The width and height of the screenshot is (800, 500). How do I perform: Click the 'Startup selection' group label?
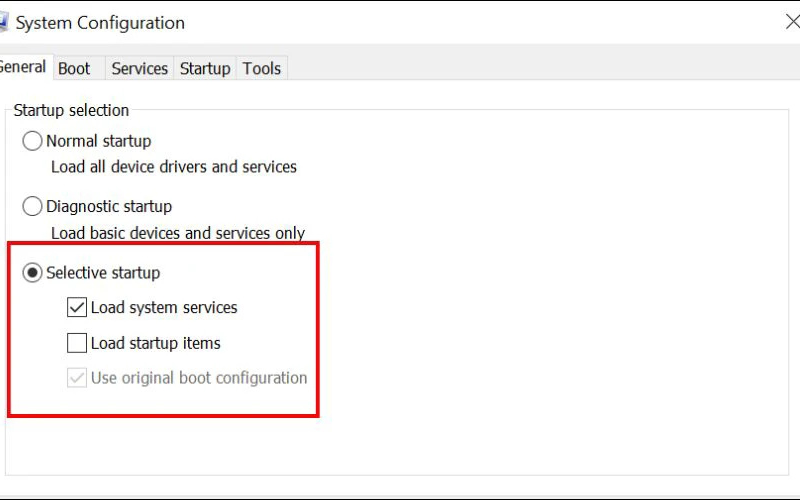pyautogui.click(x=71, y=110)
